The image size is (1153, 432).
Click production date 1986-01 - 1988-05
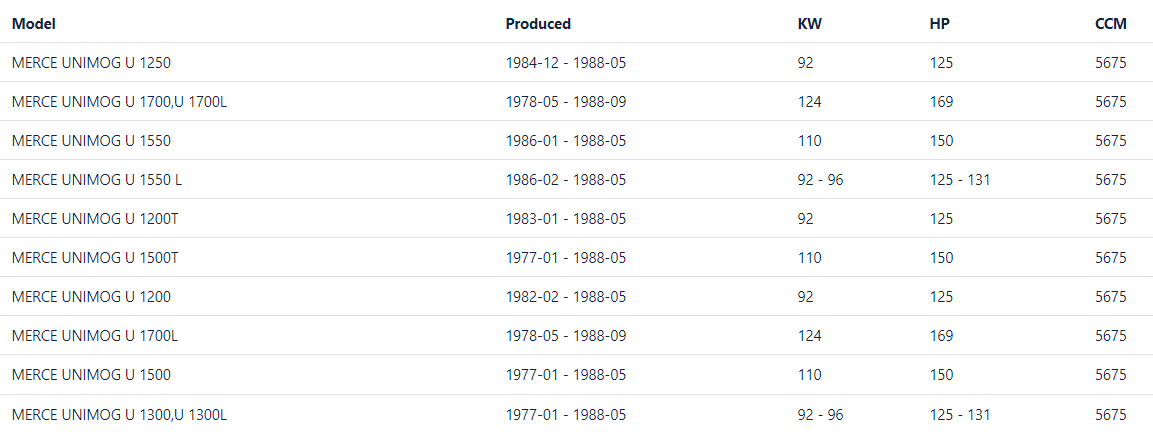pos(566,141)
